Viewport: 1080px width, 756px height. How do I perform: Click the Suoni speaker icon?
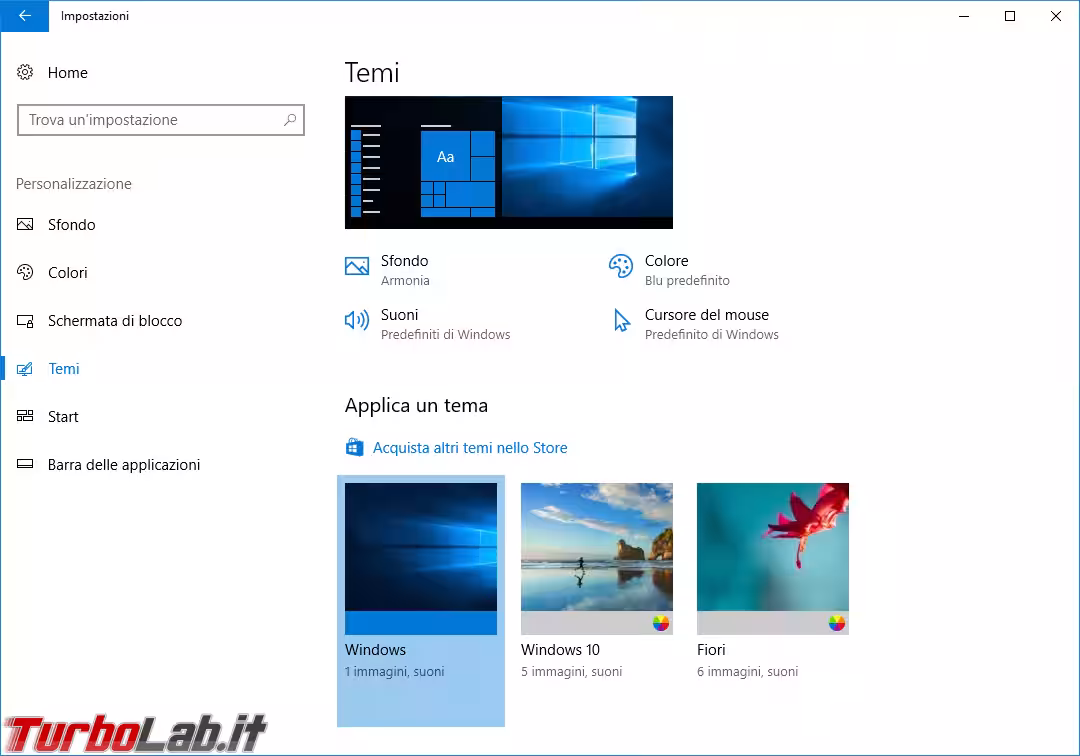click(357, 321)
